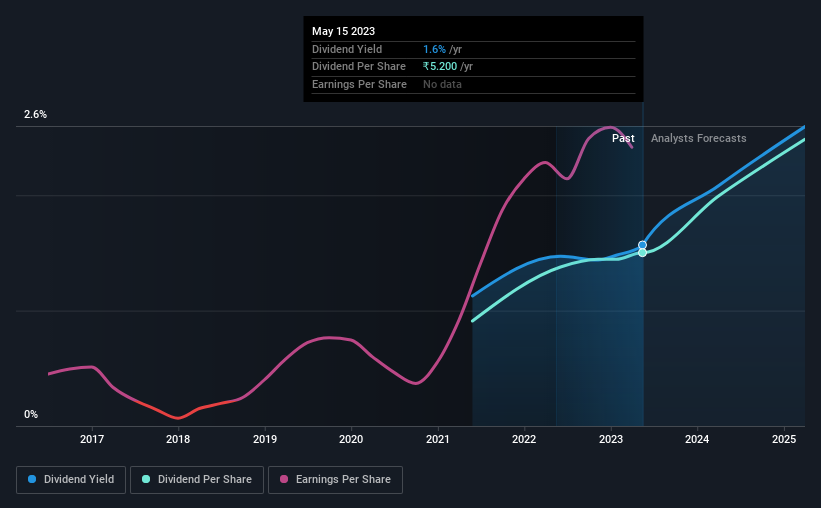Image resolution: width=821 pixels, height=508 pixels.
Task: Select the teal Dividend Per Share data point marker
Action: (x=642, y=253)
